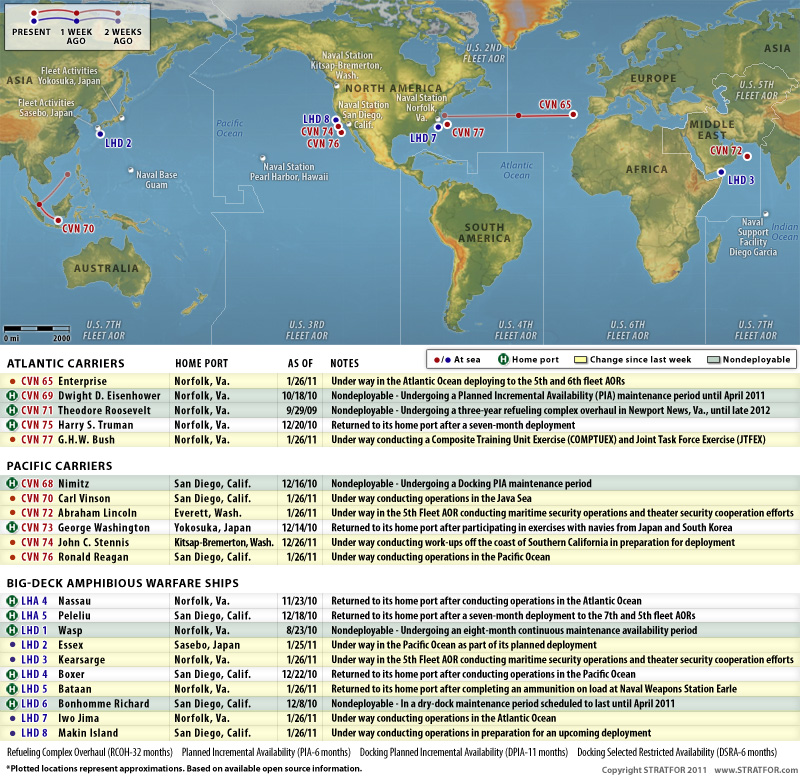Click the home port H icon for LHD 4
800x776 pixels.
12,674
